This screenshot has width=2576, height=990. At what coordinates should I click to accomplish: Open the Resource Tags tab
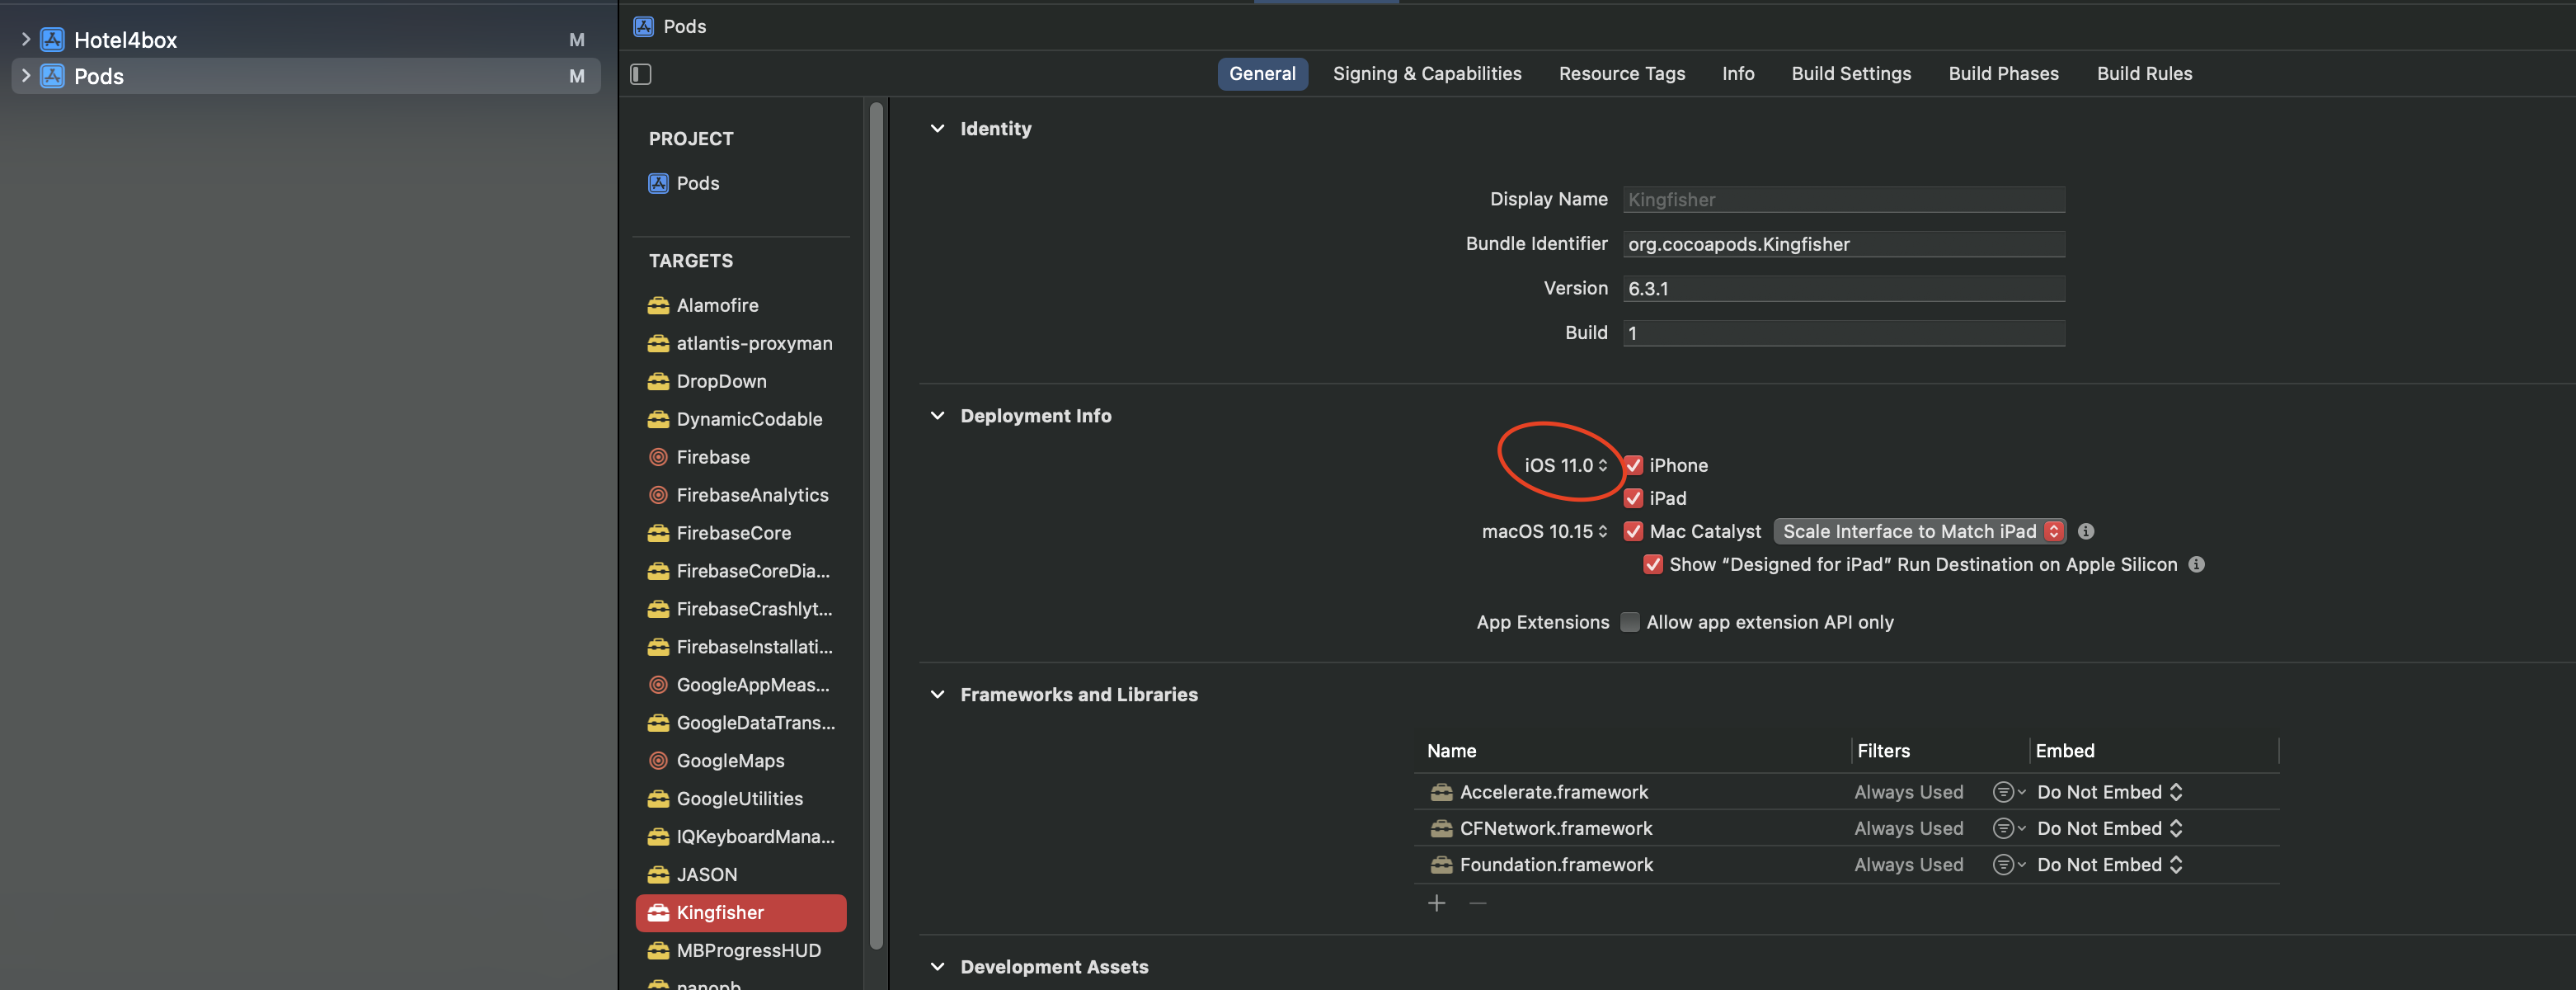tap(1622, 74)
